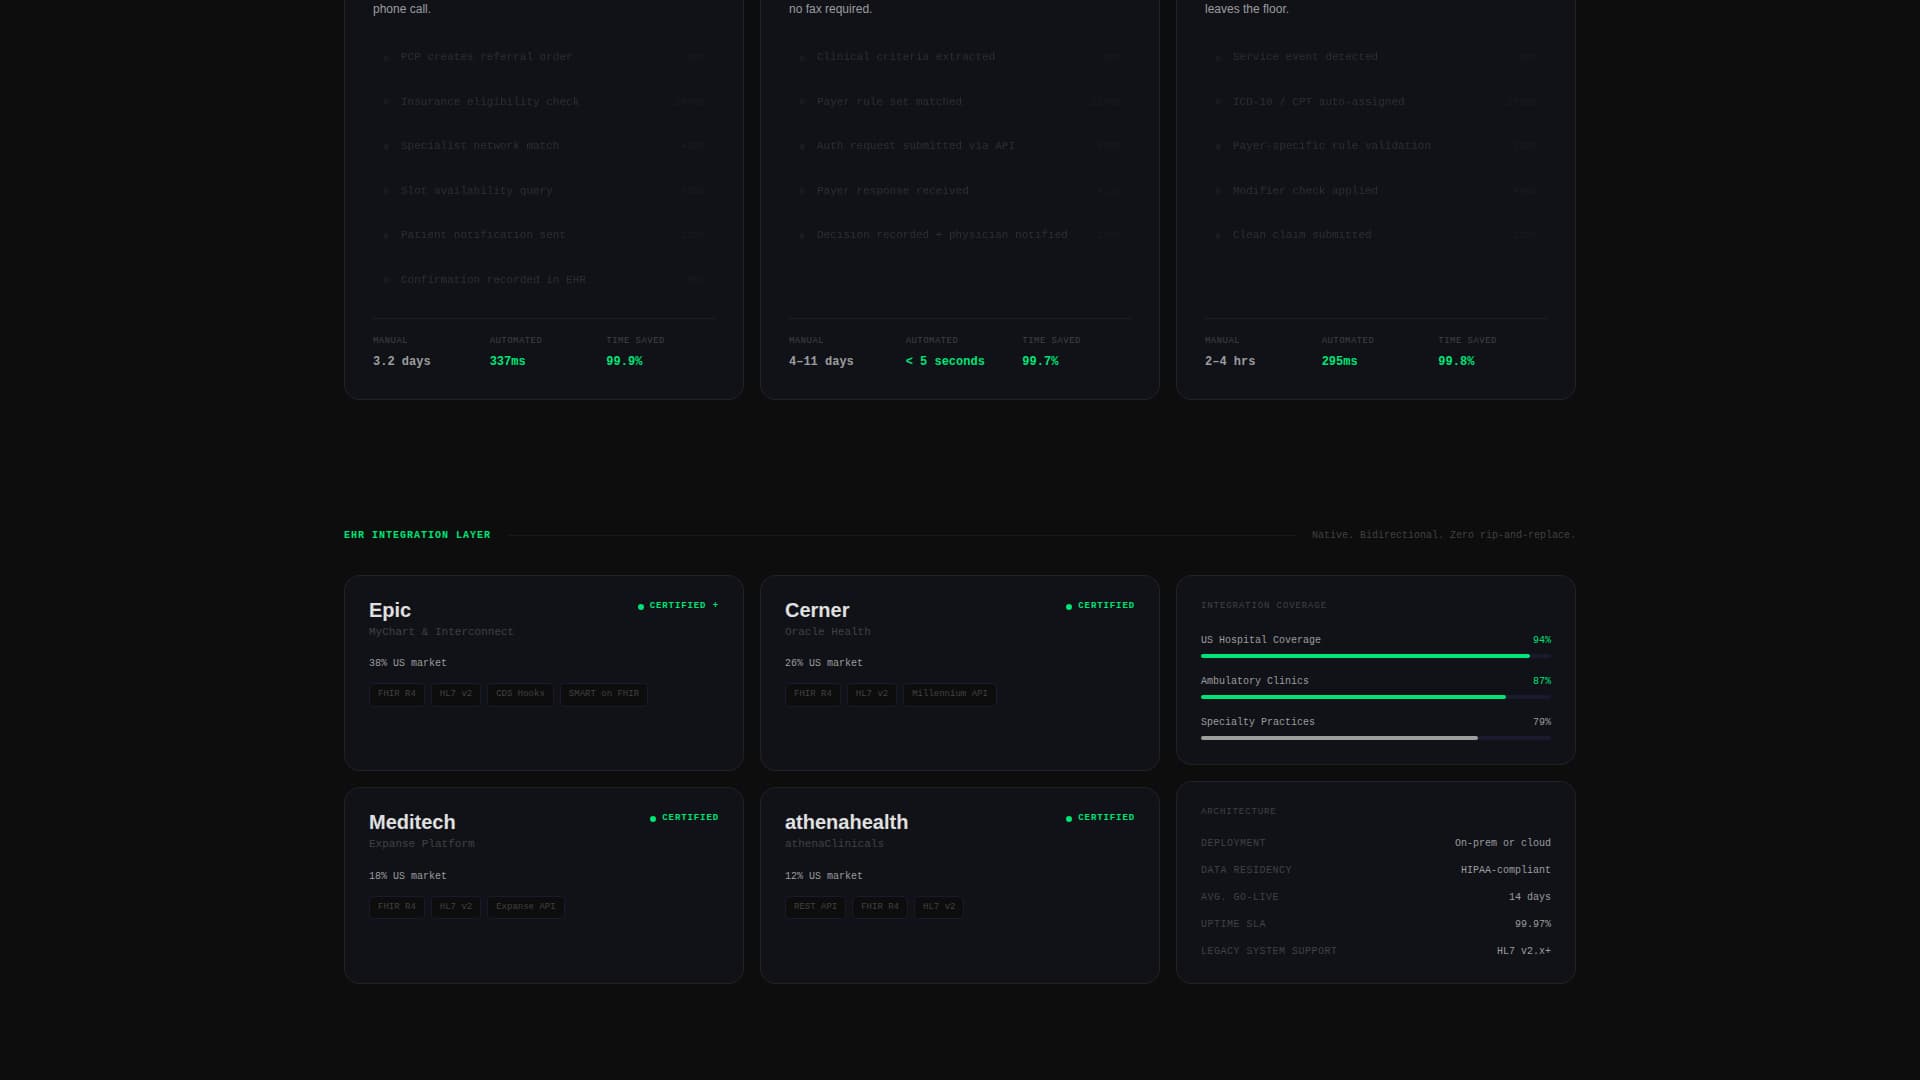Click the 'Modifier check applied' step

[x=1305, y=191]
